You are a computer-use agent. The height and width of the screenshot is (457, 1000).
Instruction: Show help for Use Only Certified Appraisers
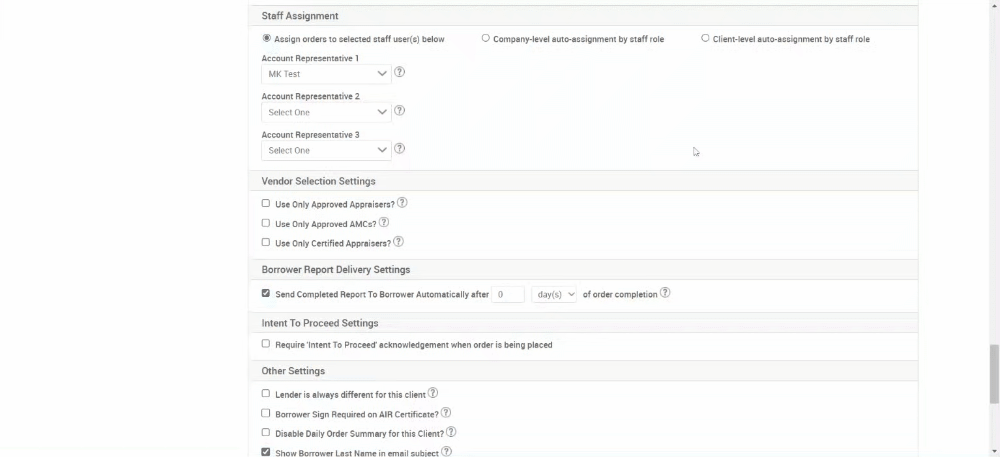coord(398,242)
